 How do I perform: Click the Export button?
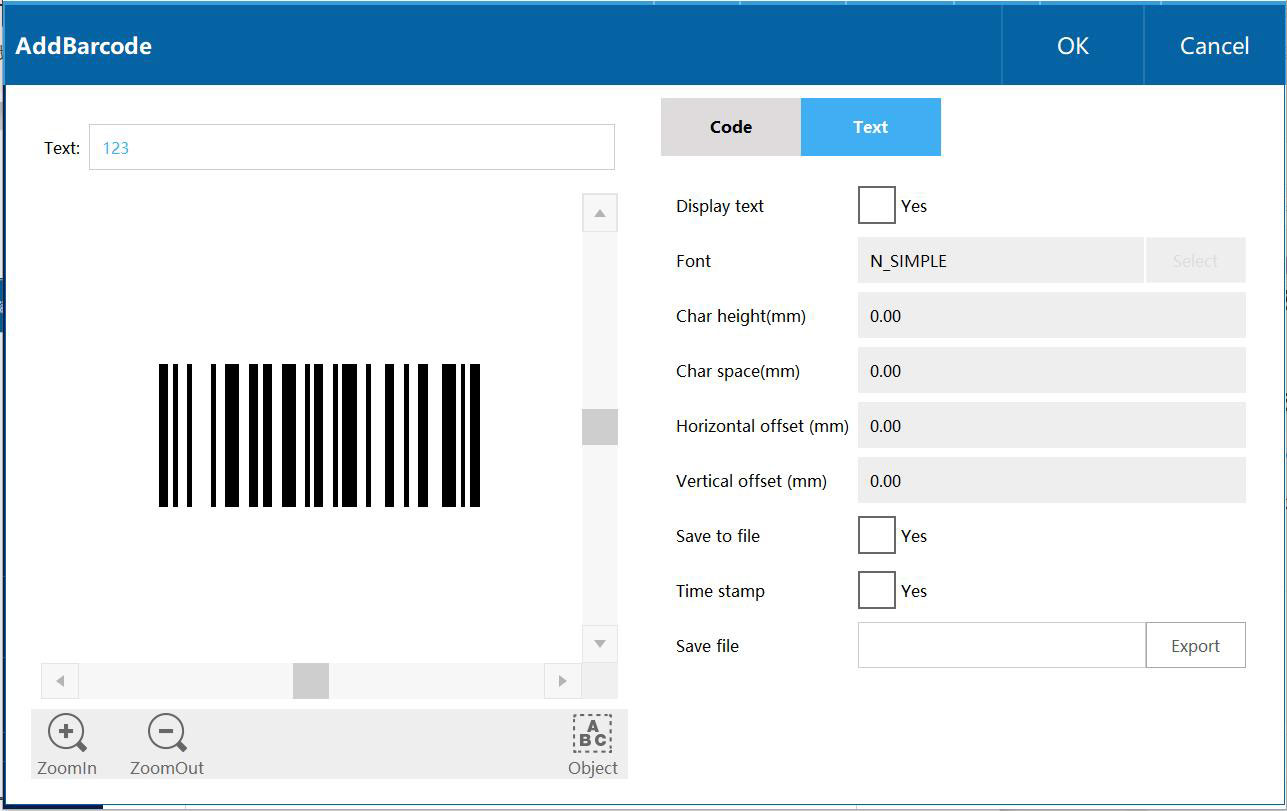click(1196, 645)
